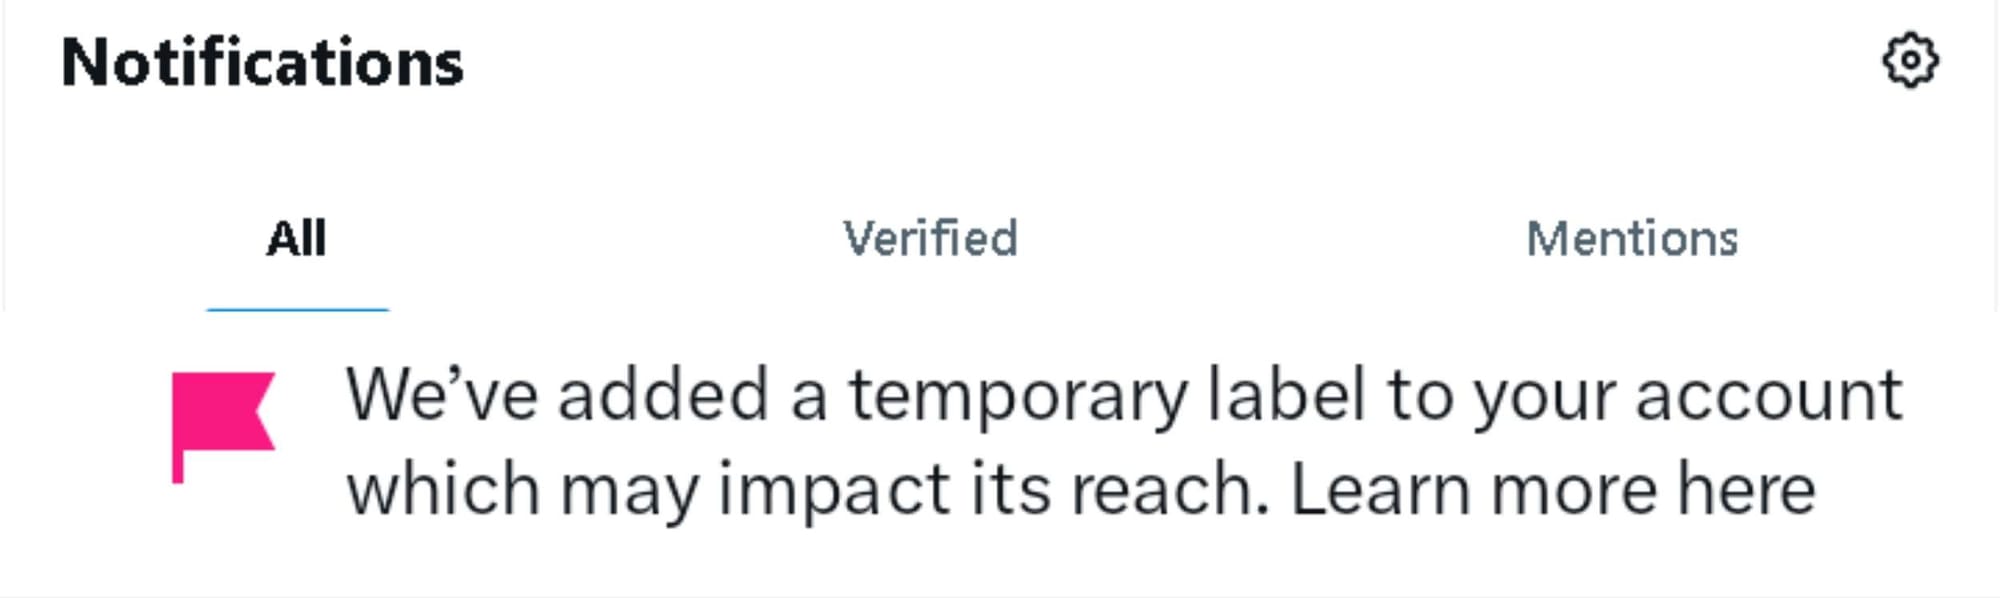2000x598 pixels.
Task: Click Mentions to view mention notifications
Action: coord(1632,237)
